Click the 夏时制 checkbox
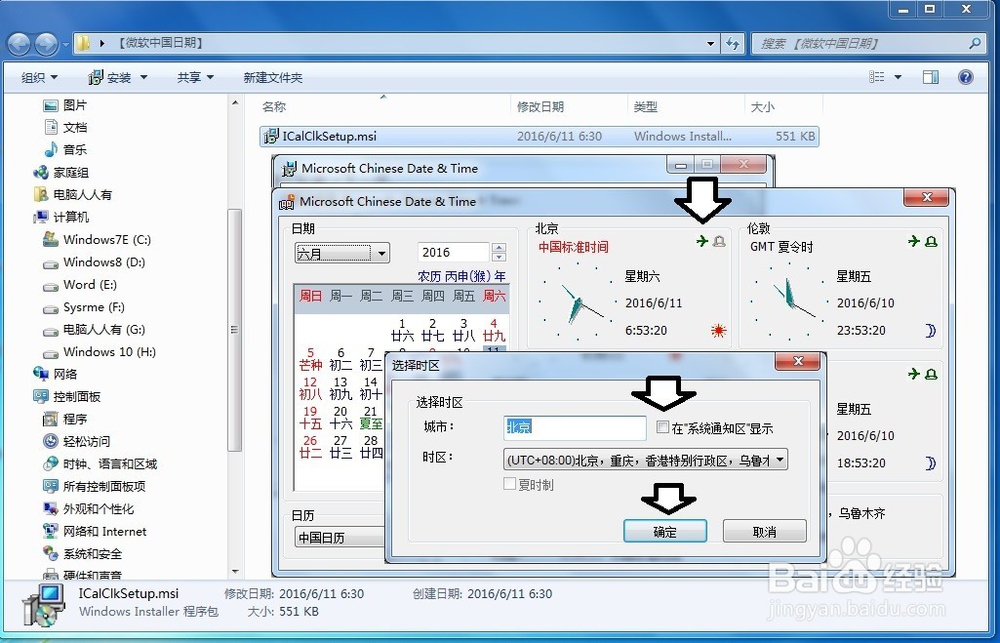Image resolution: width=1000 pixels, height=643 pixels. click(510, 484)
